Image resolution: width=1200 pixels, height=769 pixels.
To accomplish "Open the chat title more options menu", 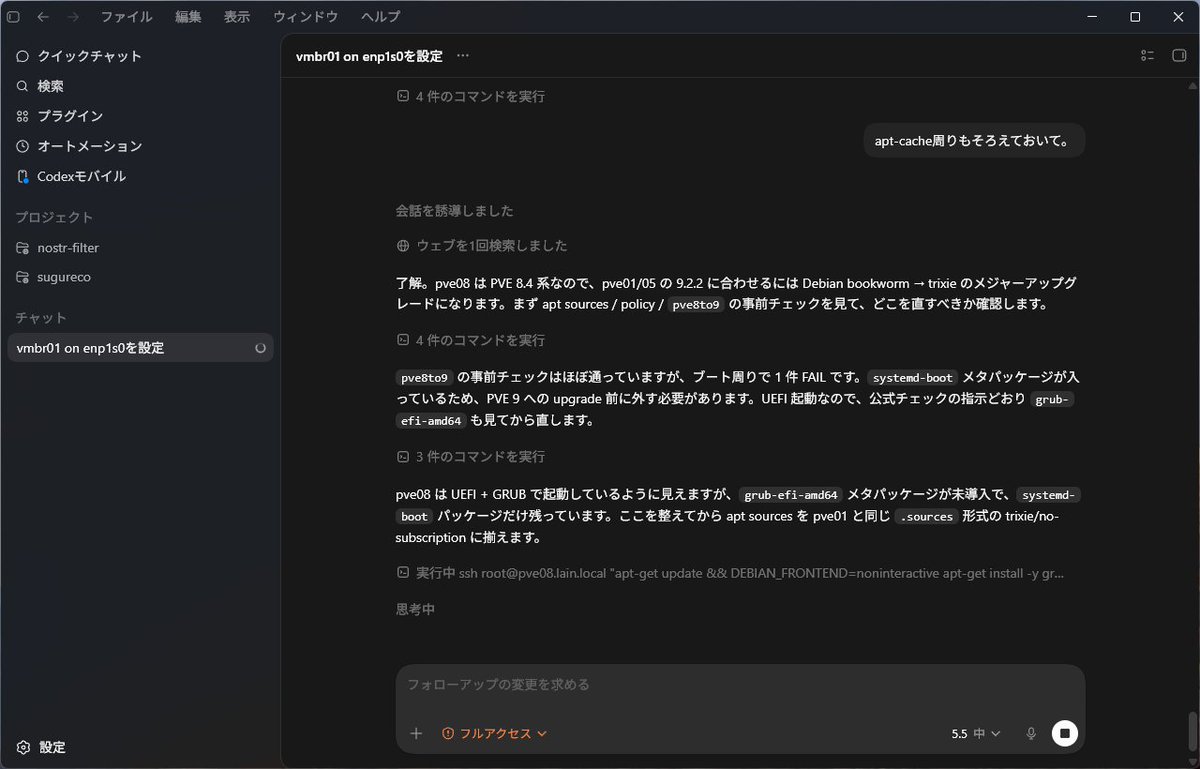I will [x=462, y=56].
